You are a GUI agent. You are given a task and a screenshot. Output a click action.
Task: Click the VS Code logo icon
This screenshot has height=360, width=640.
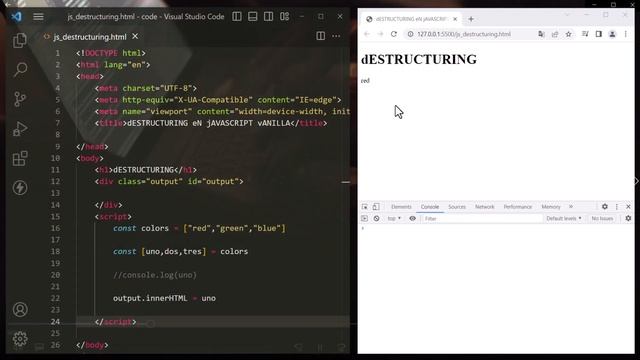pyautogui.click(x=17, y=17)
